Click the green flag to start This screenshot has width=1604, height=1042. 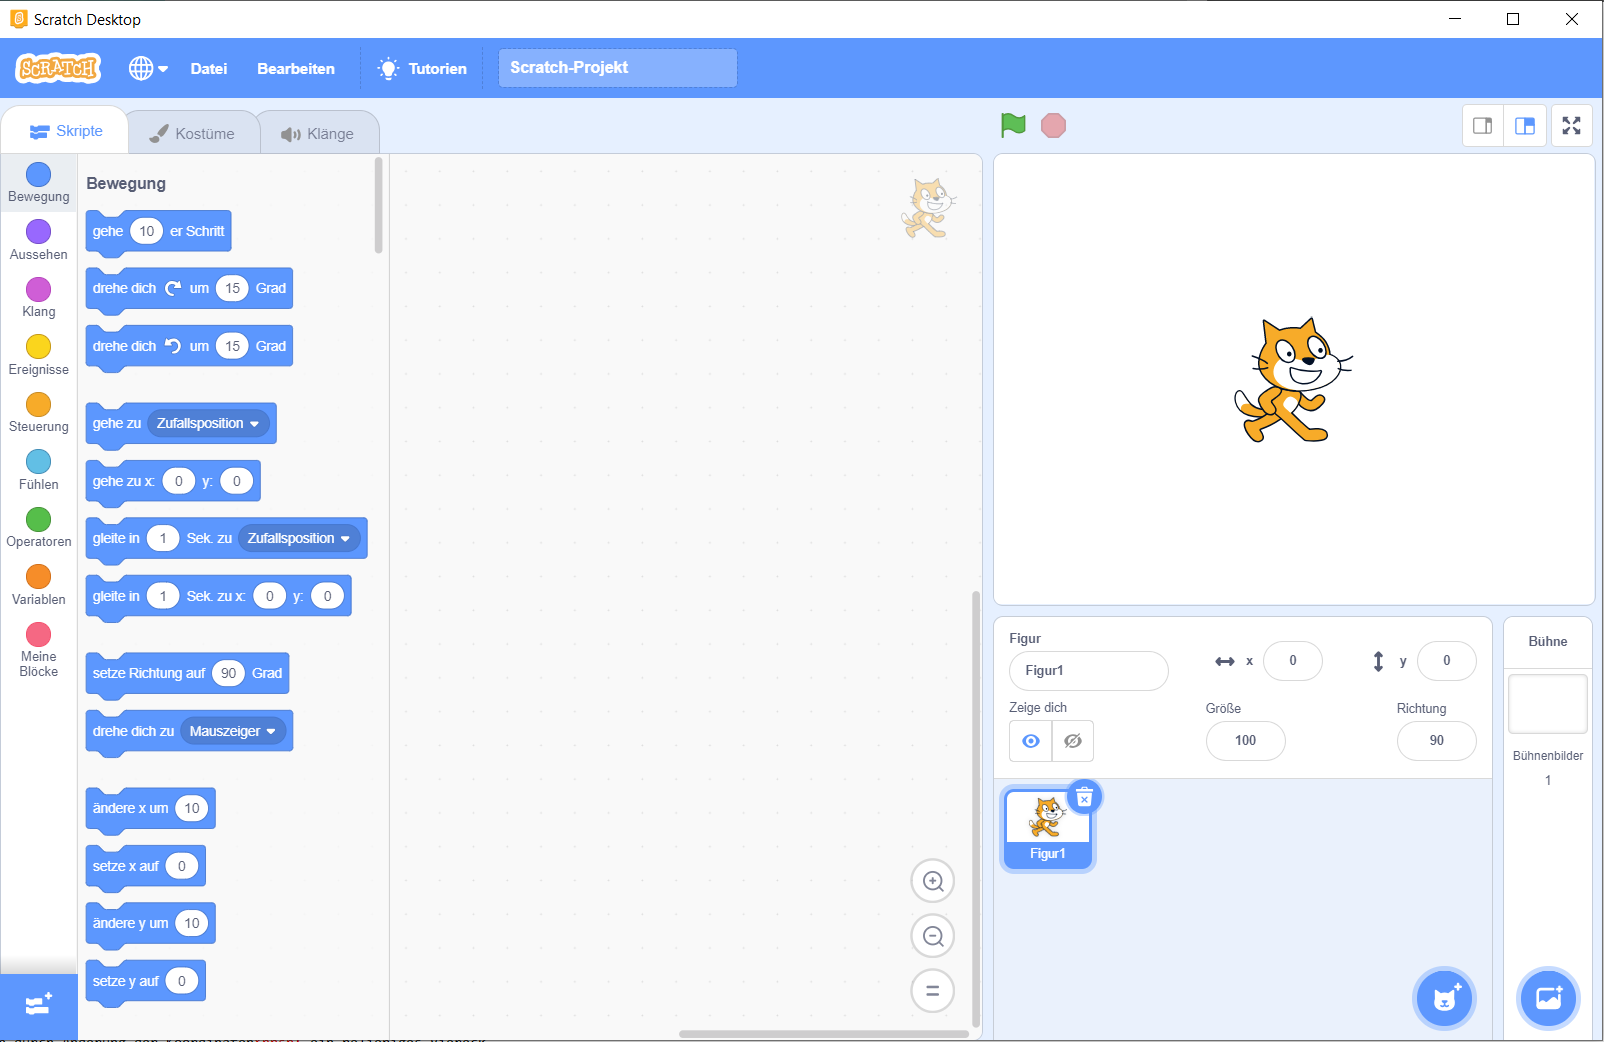tap(1013, 125)
